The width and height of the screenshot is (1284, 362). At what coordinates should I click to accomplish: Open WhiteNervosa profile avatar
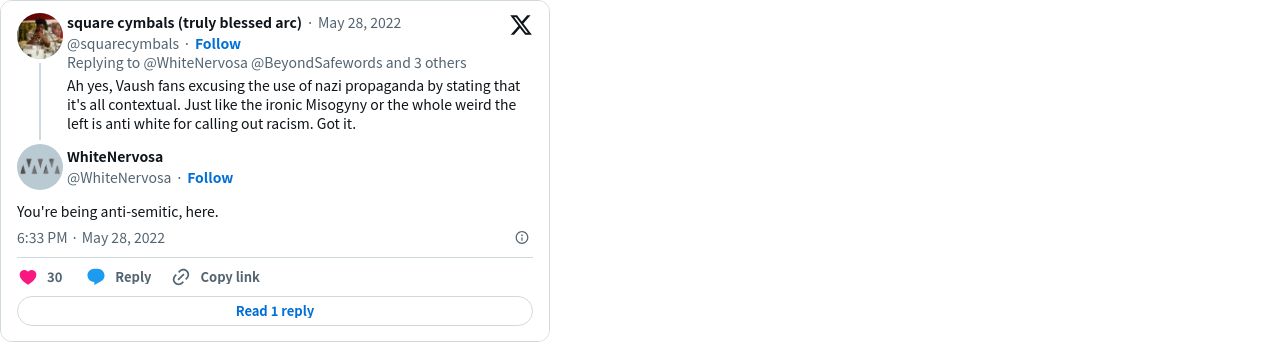tap(40, 167)
